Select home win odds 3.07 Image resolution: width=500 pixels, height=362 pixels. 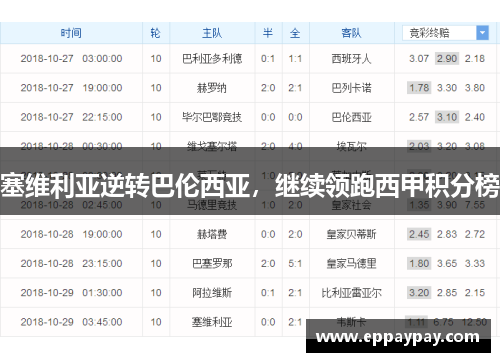point(419,59)
